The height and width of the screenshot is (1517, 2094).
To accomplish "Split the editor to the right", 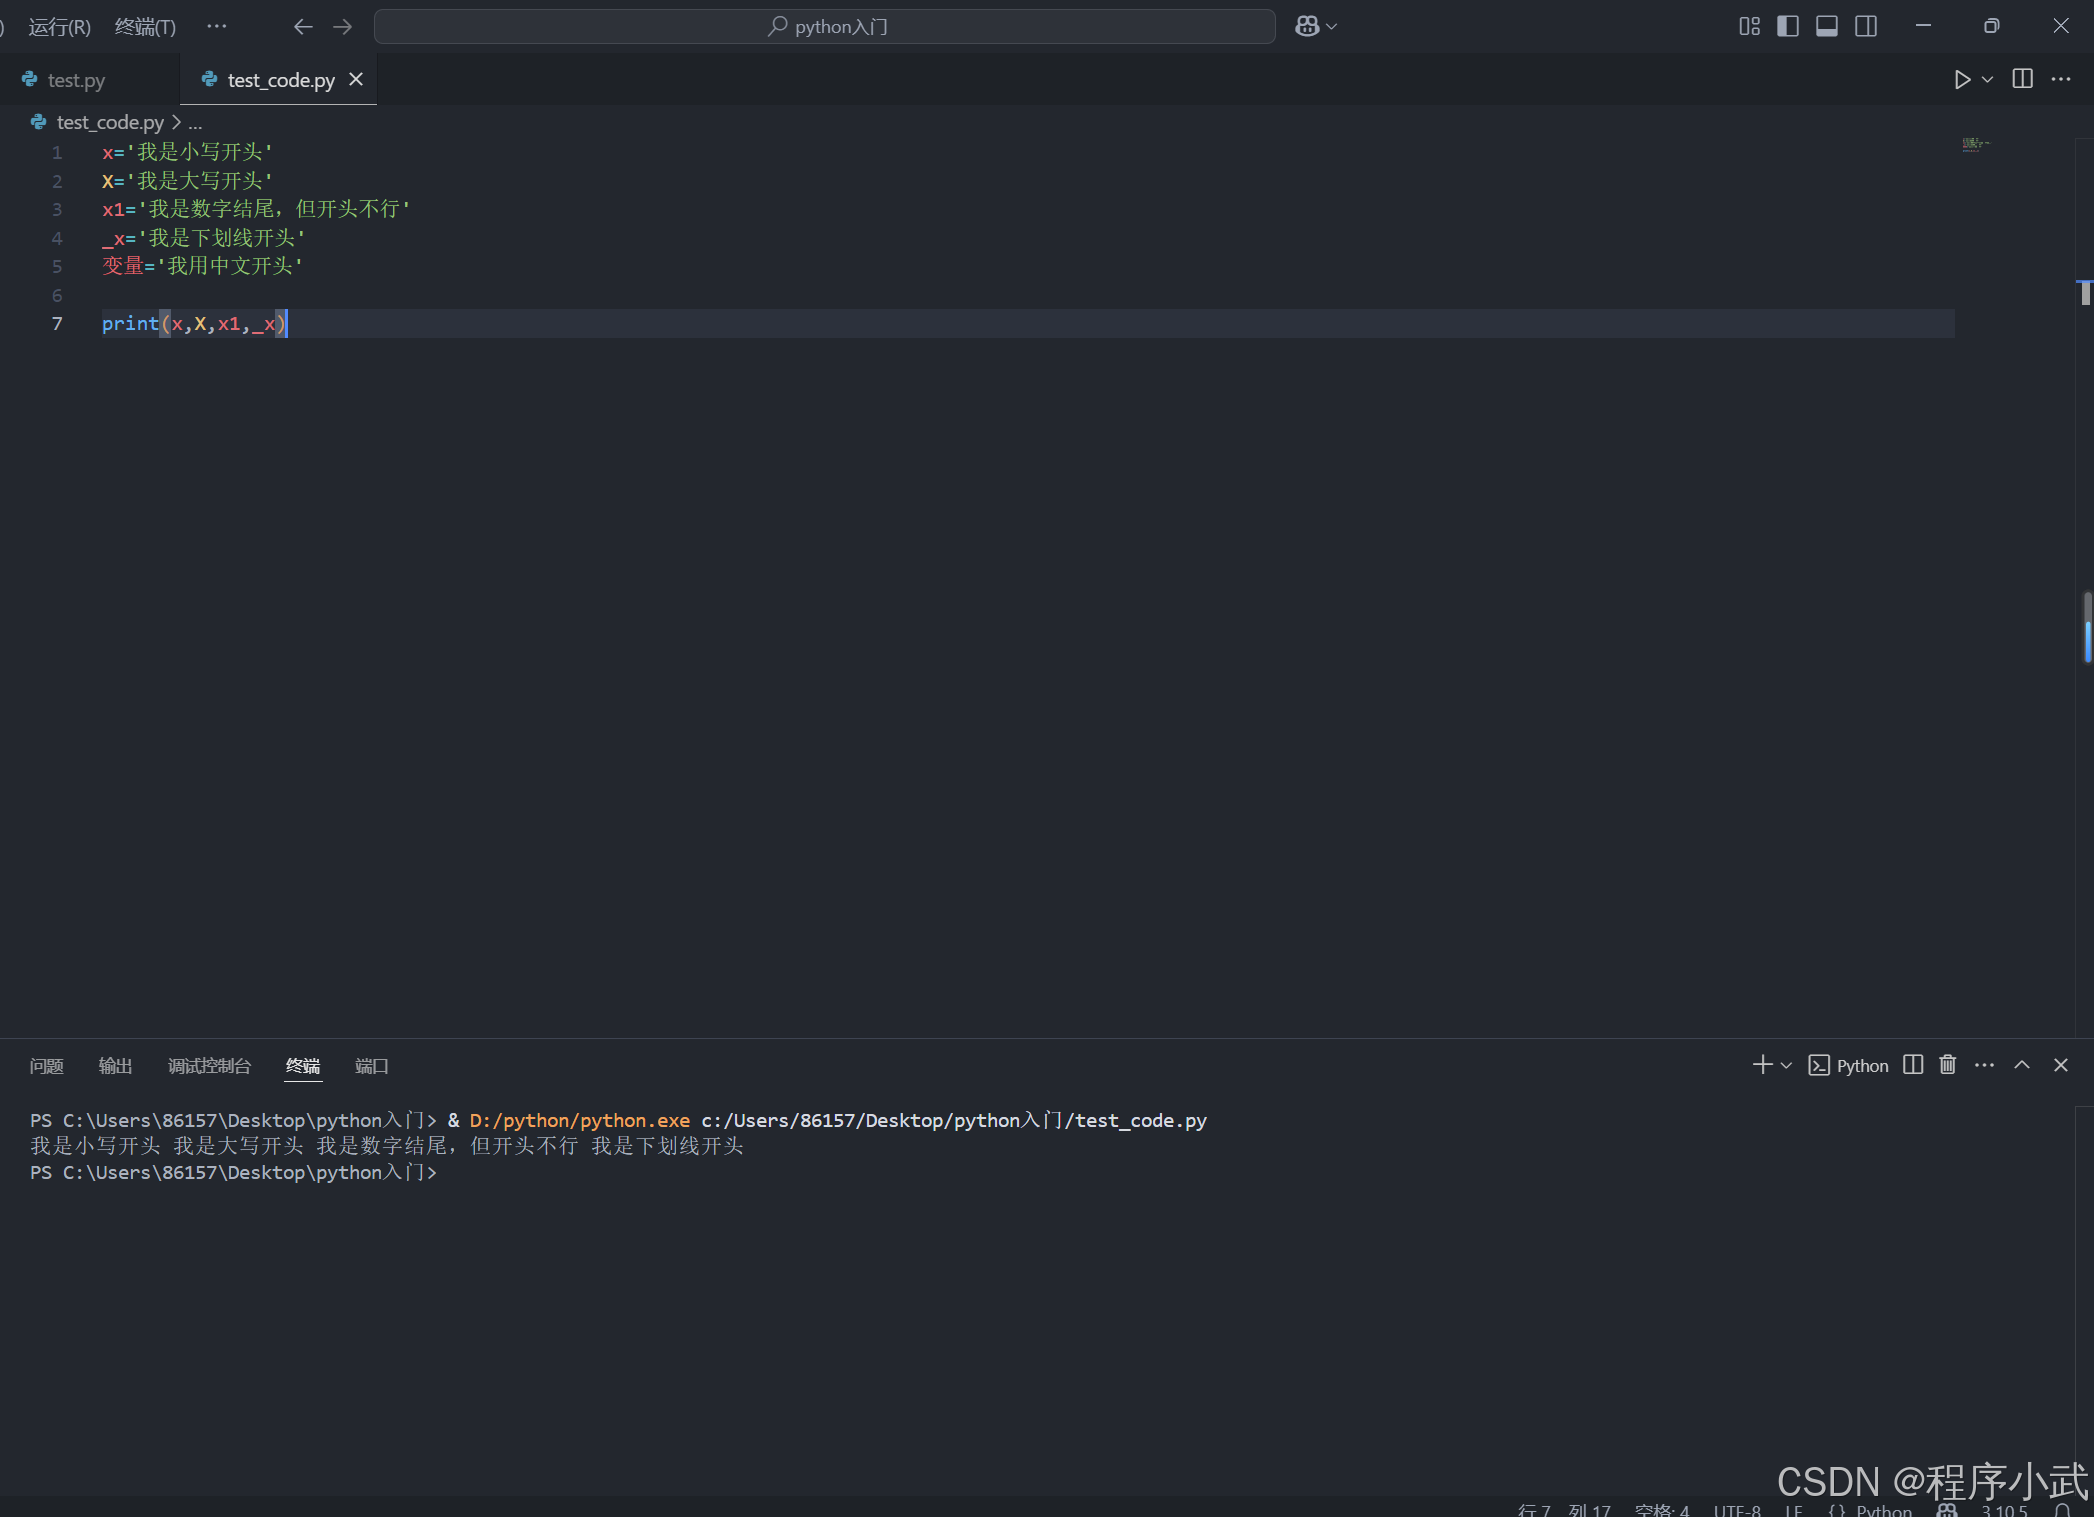I will click(2022, 80).
